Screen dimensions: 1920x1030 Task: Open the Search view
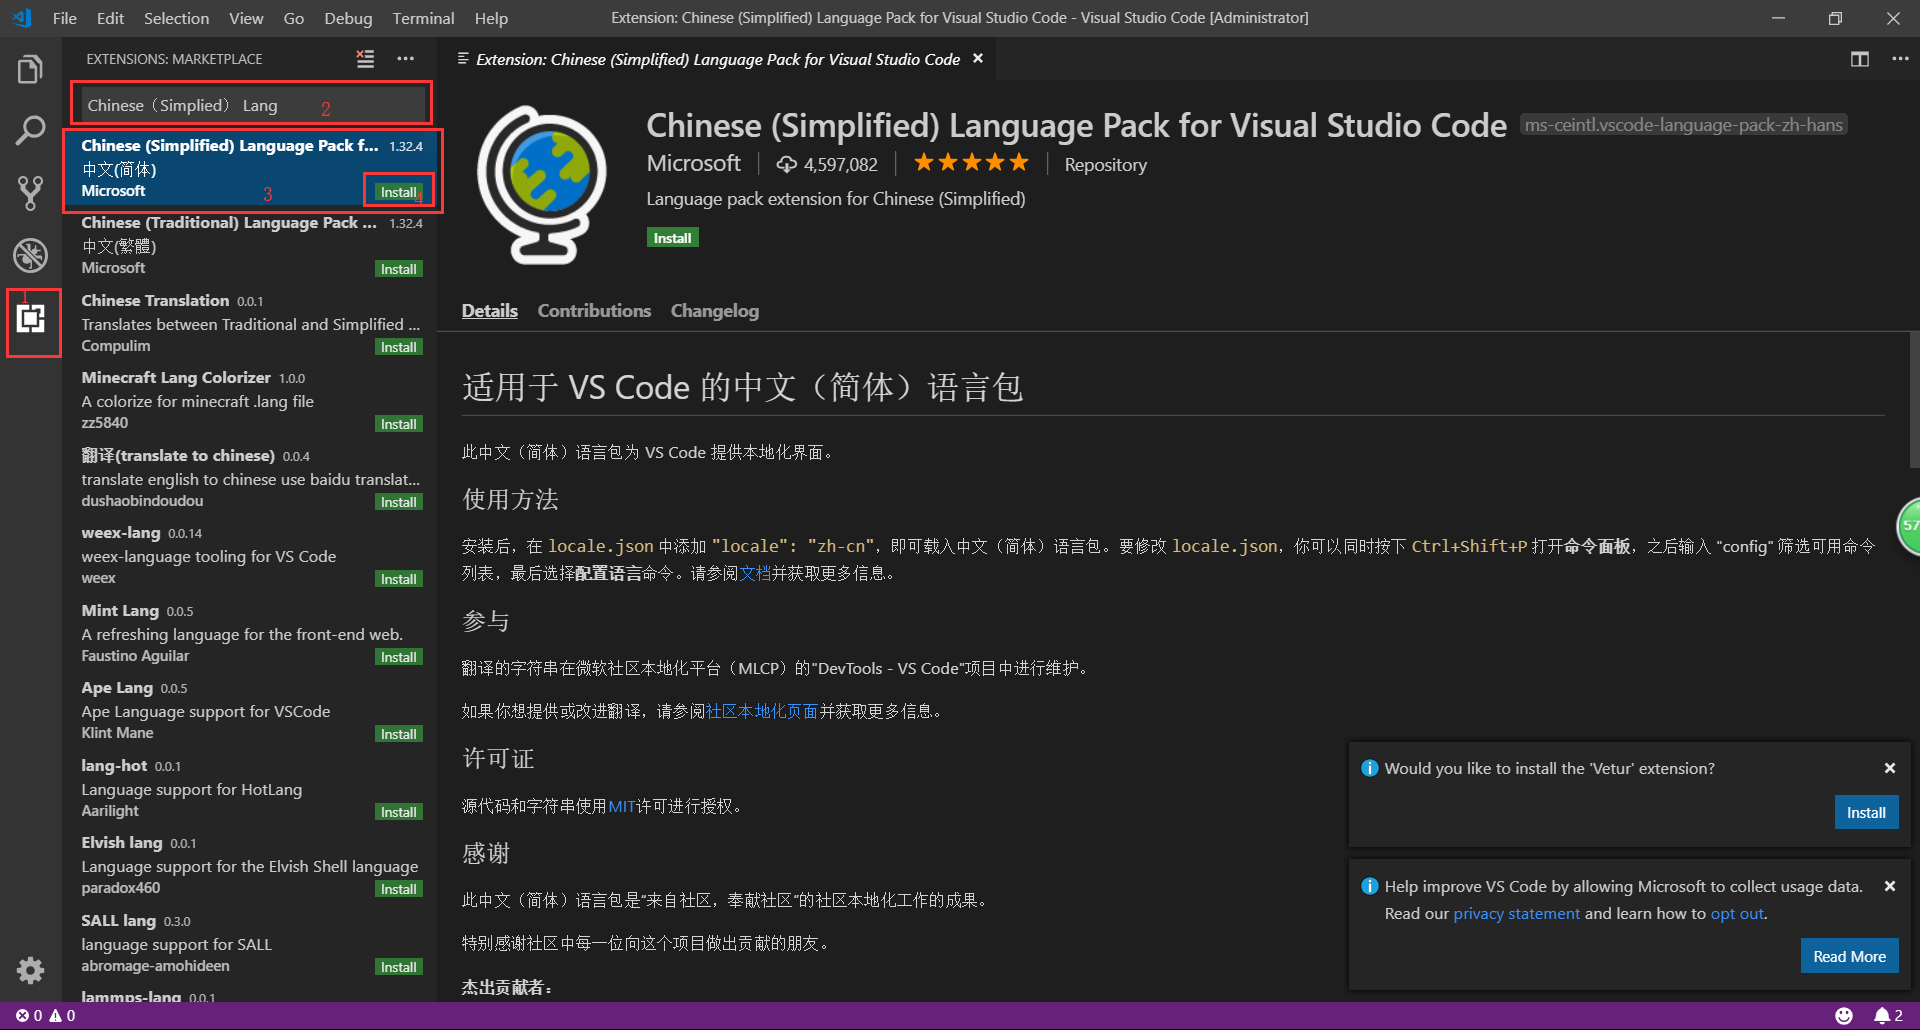(x=30, y=130)
